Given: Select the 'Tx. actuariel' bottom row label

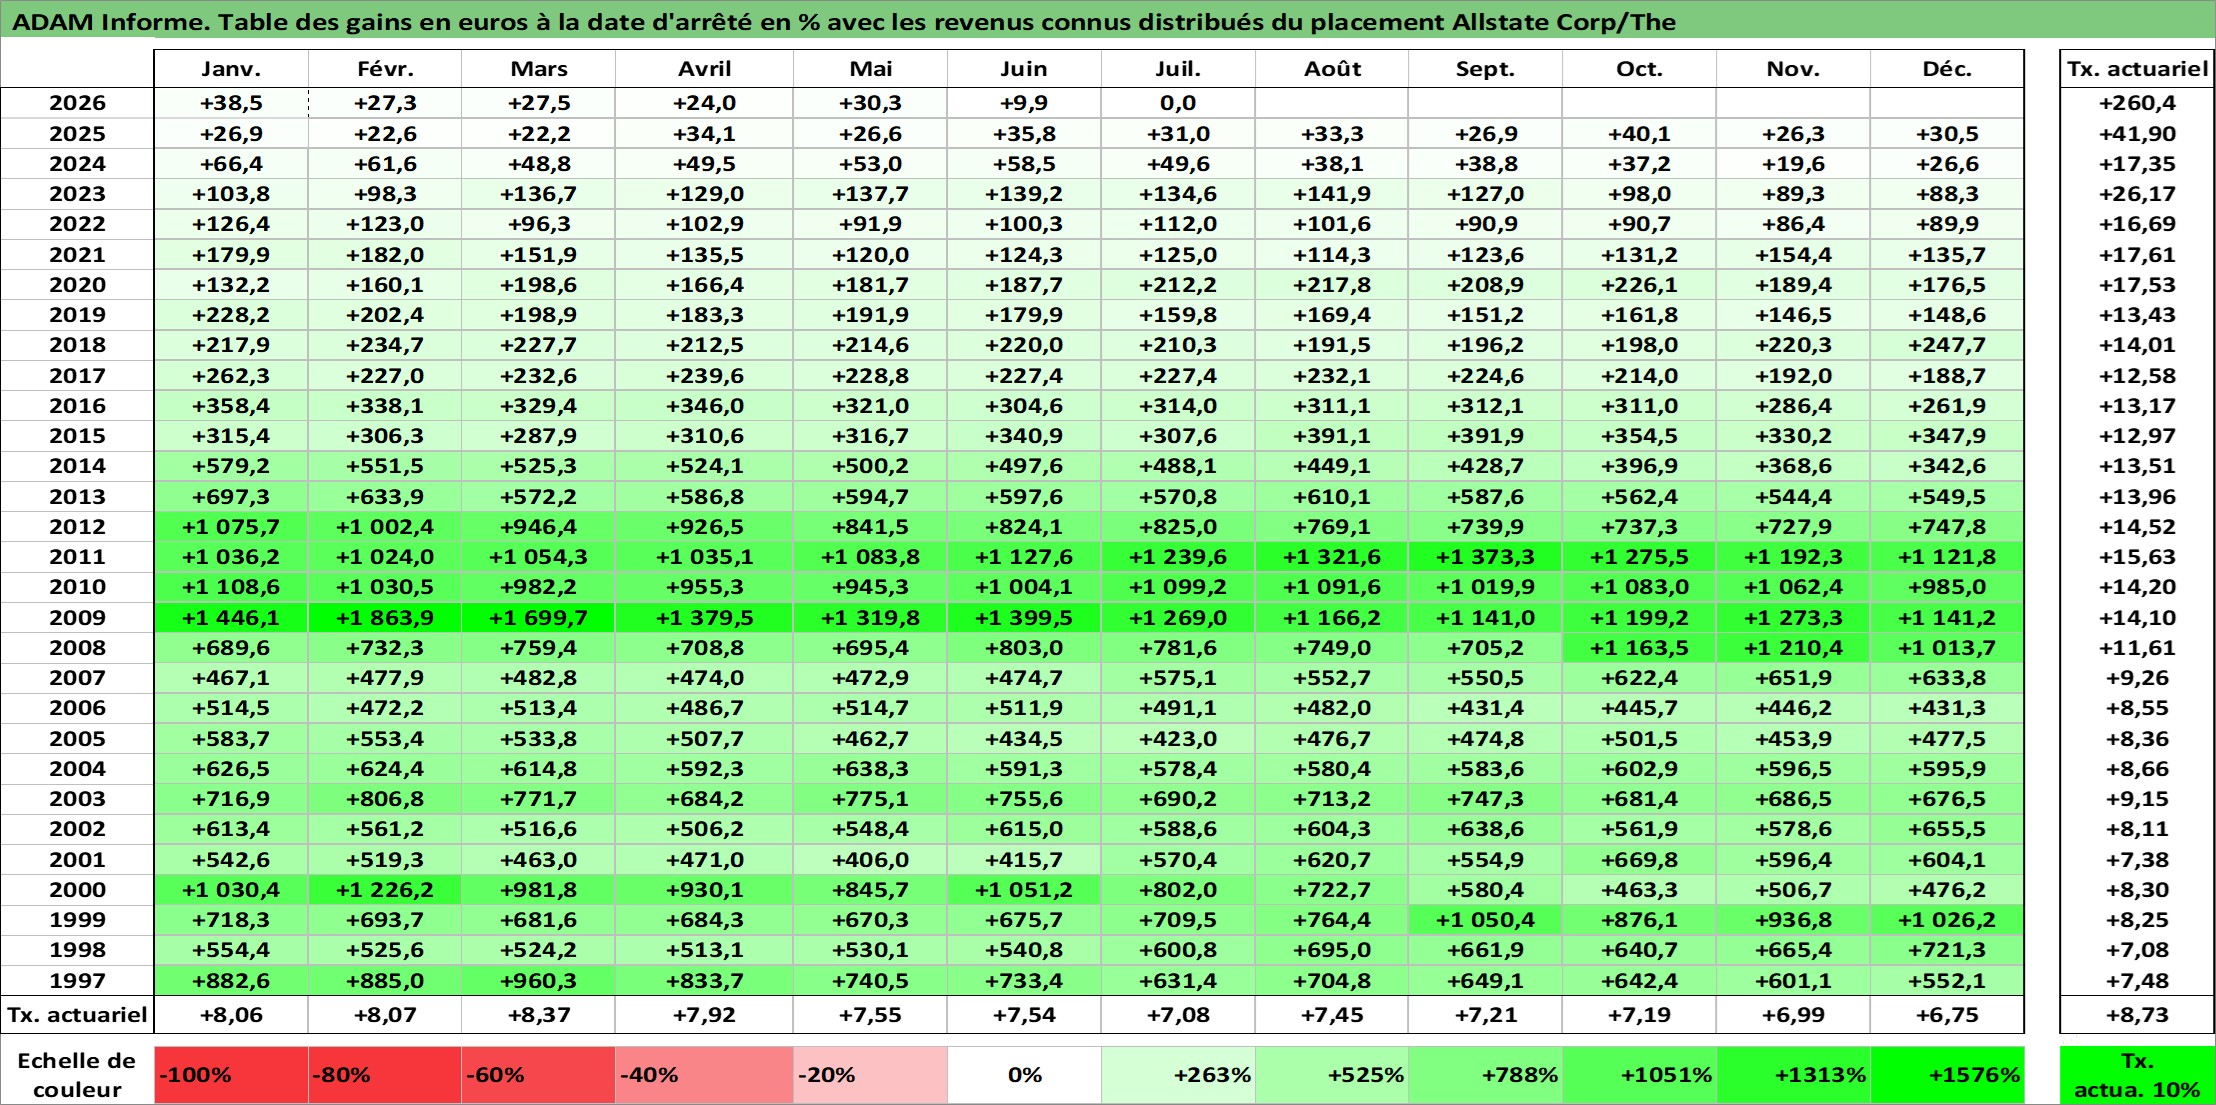Looking at the screenshot, I should click(x=77, y=1015).
